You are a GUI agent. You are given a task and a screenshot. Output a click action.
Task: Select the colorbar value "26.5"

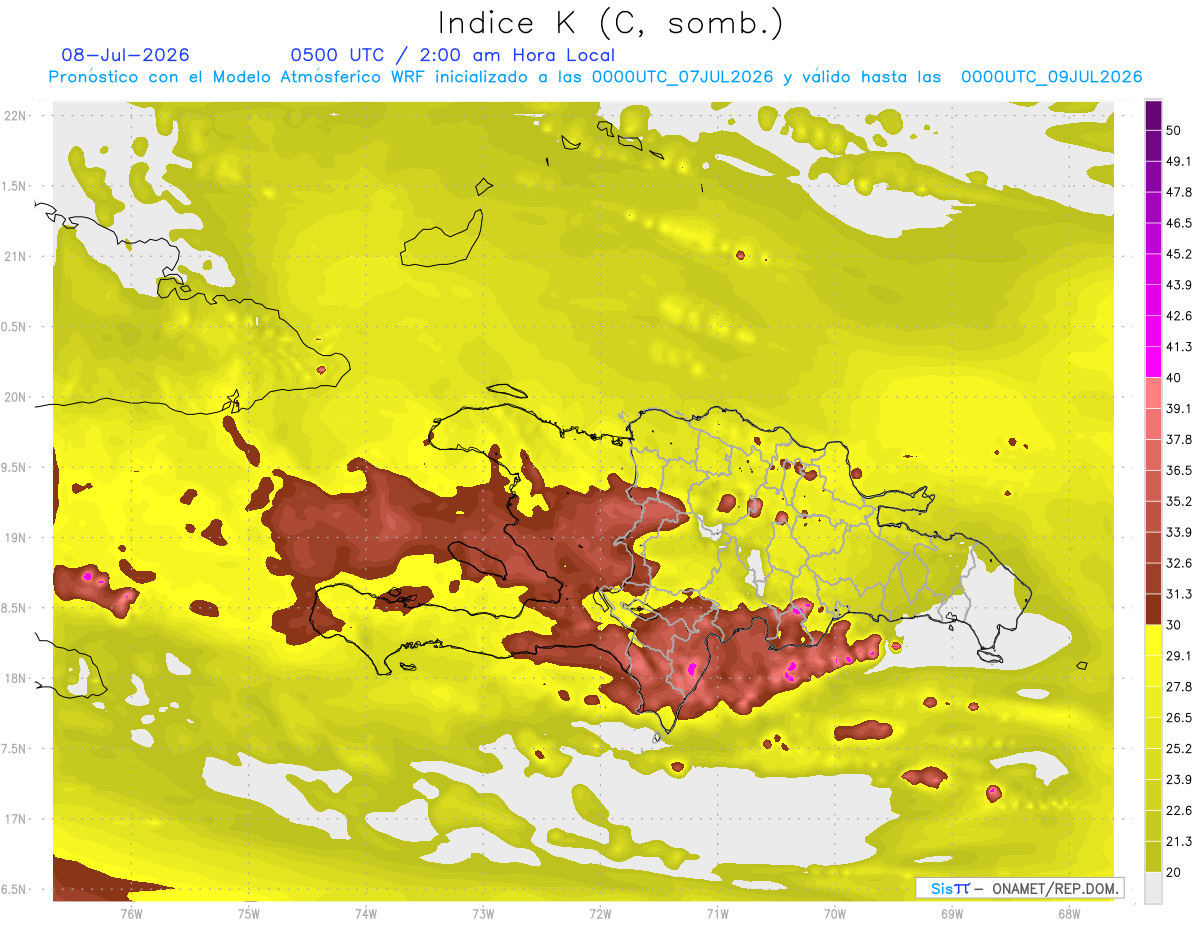point(1179,718)
